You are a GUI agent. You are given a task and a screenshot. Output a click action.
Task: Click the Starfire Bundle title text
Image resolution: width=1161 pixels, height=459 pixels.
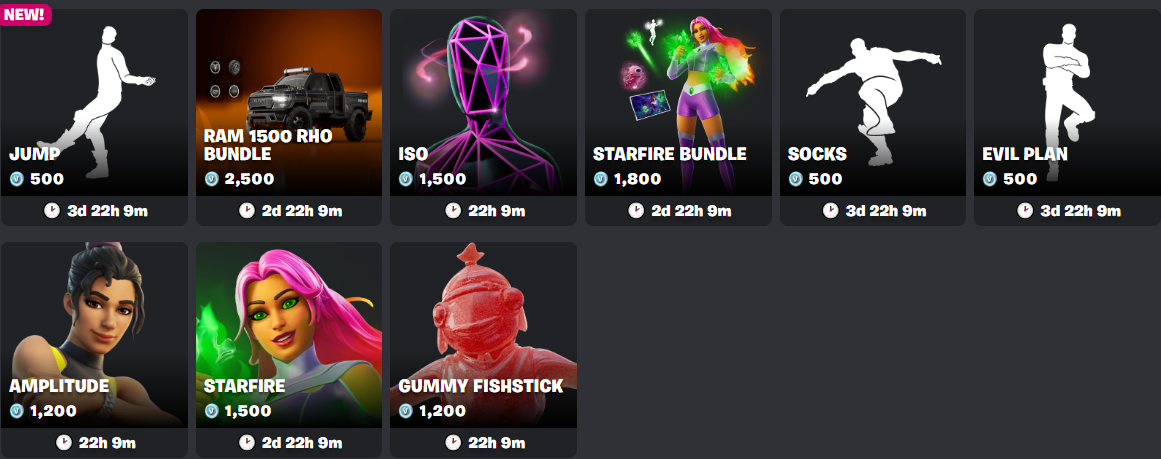[669, 154]
